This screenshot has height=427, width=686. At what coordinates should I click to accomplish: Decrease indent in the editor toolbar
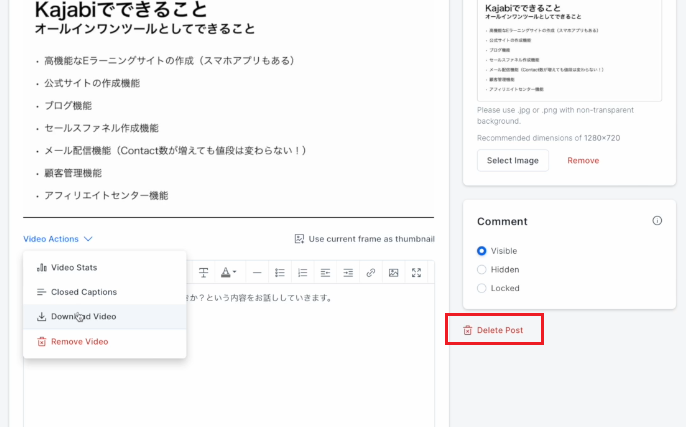click(325, 273)
